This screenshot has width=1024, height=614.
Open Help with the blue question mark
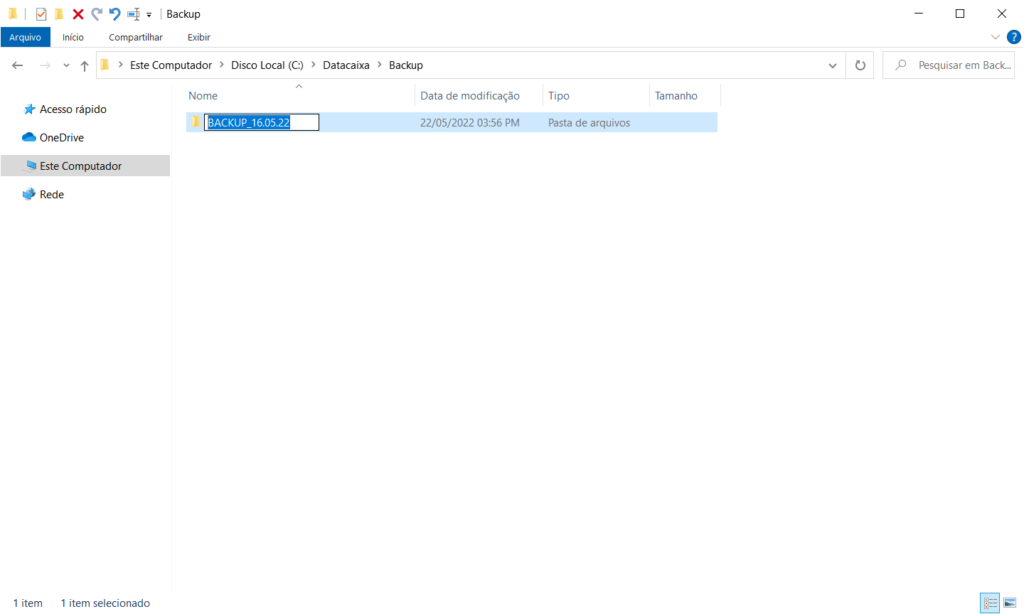coord(1013,37)
